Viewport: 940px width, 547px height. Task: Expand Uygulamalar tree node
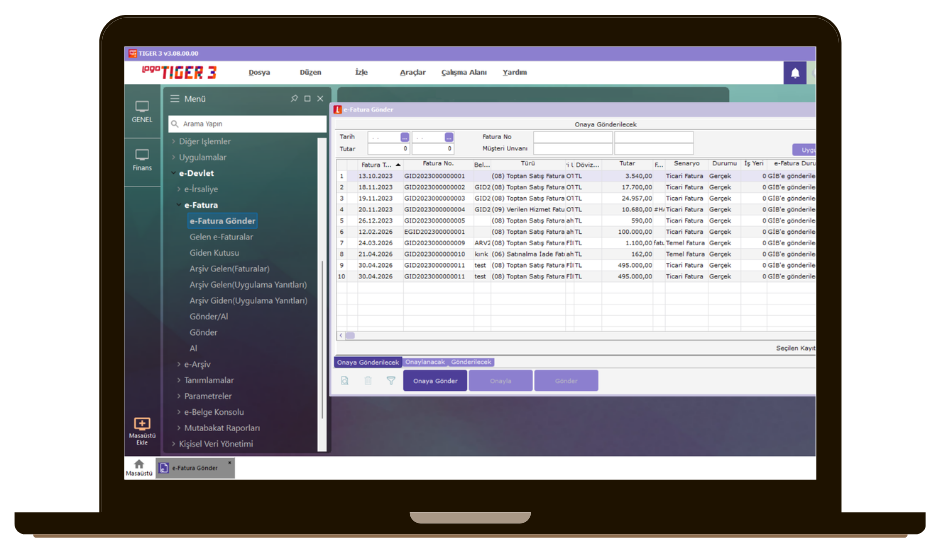coord(174,157)
